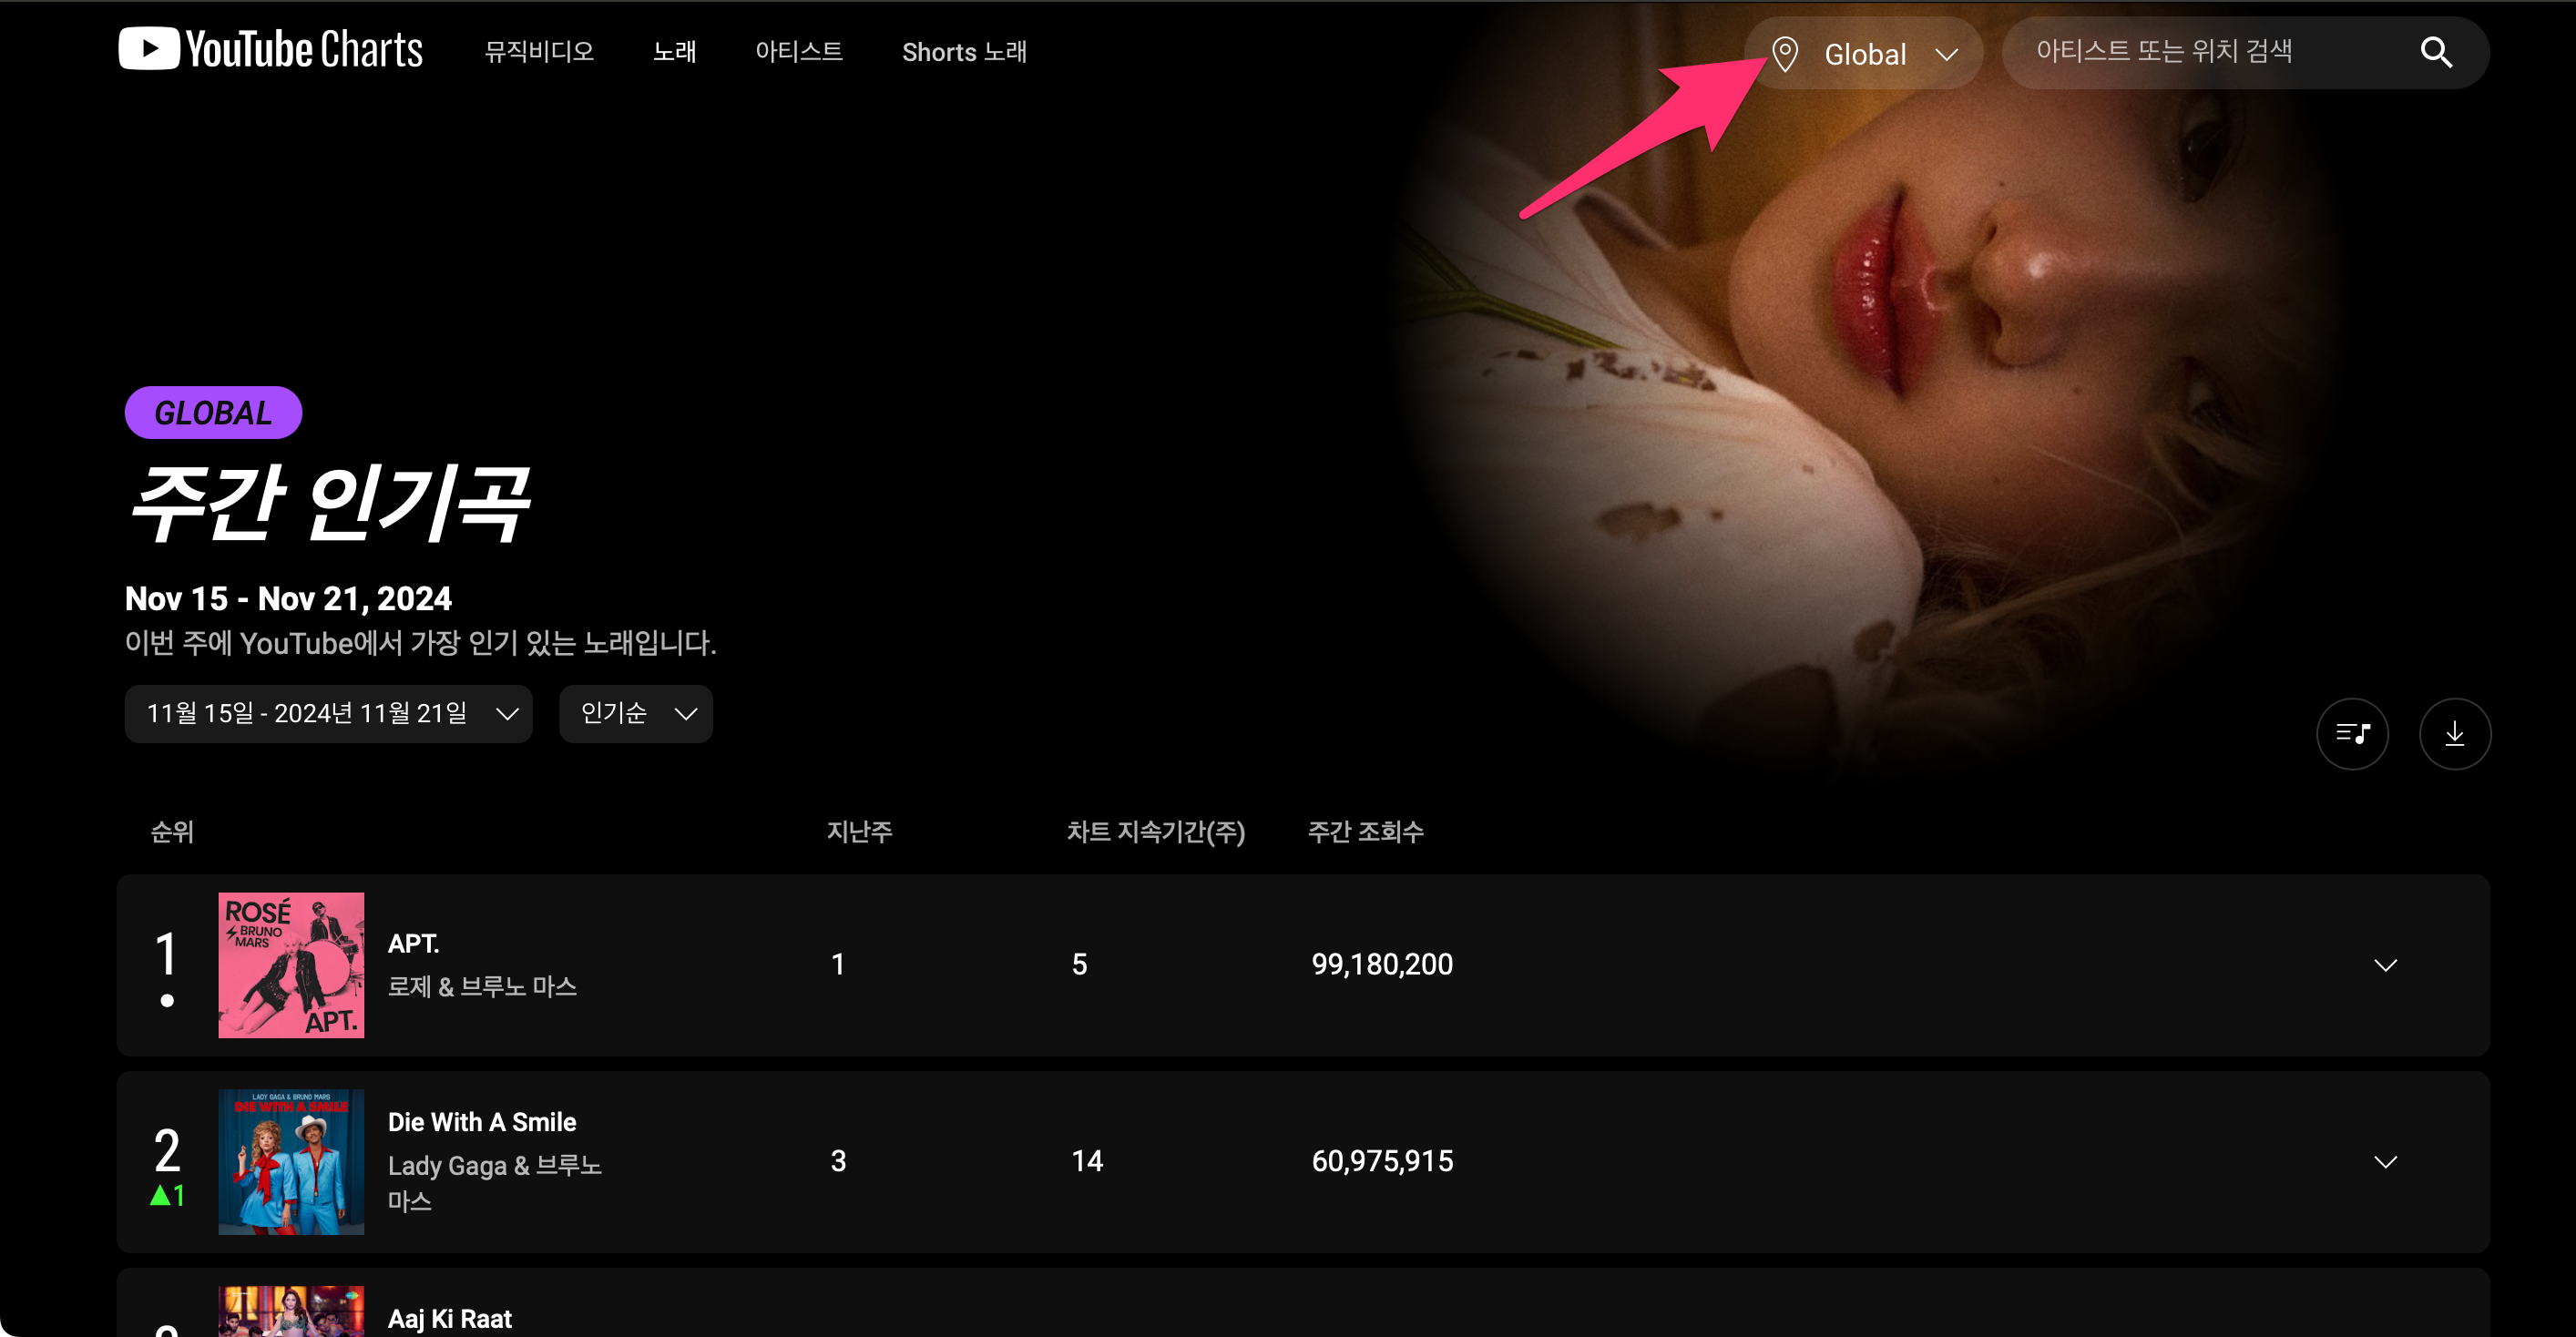
Task: Click the download chart icon button
Action: click(2454, 734)
